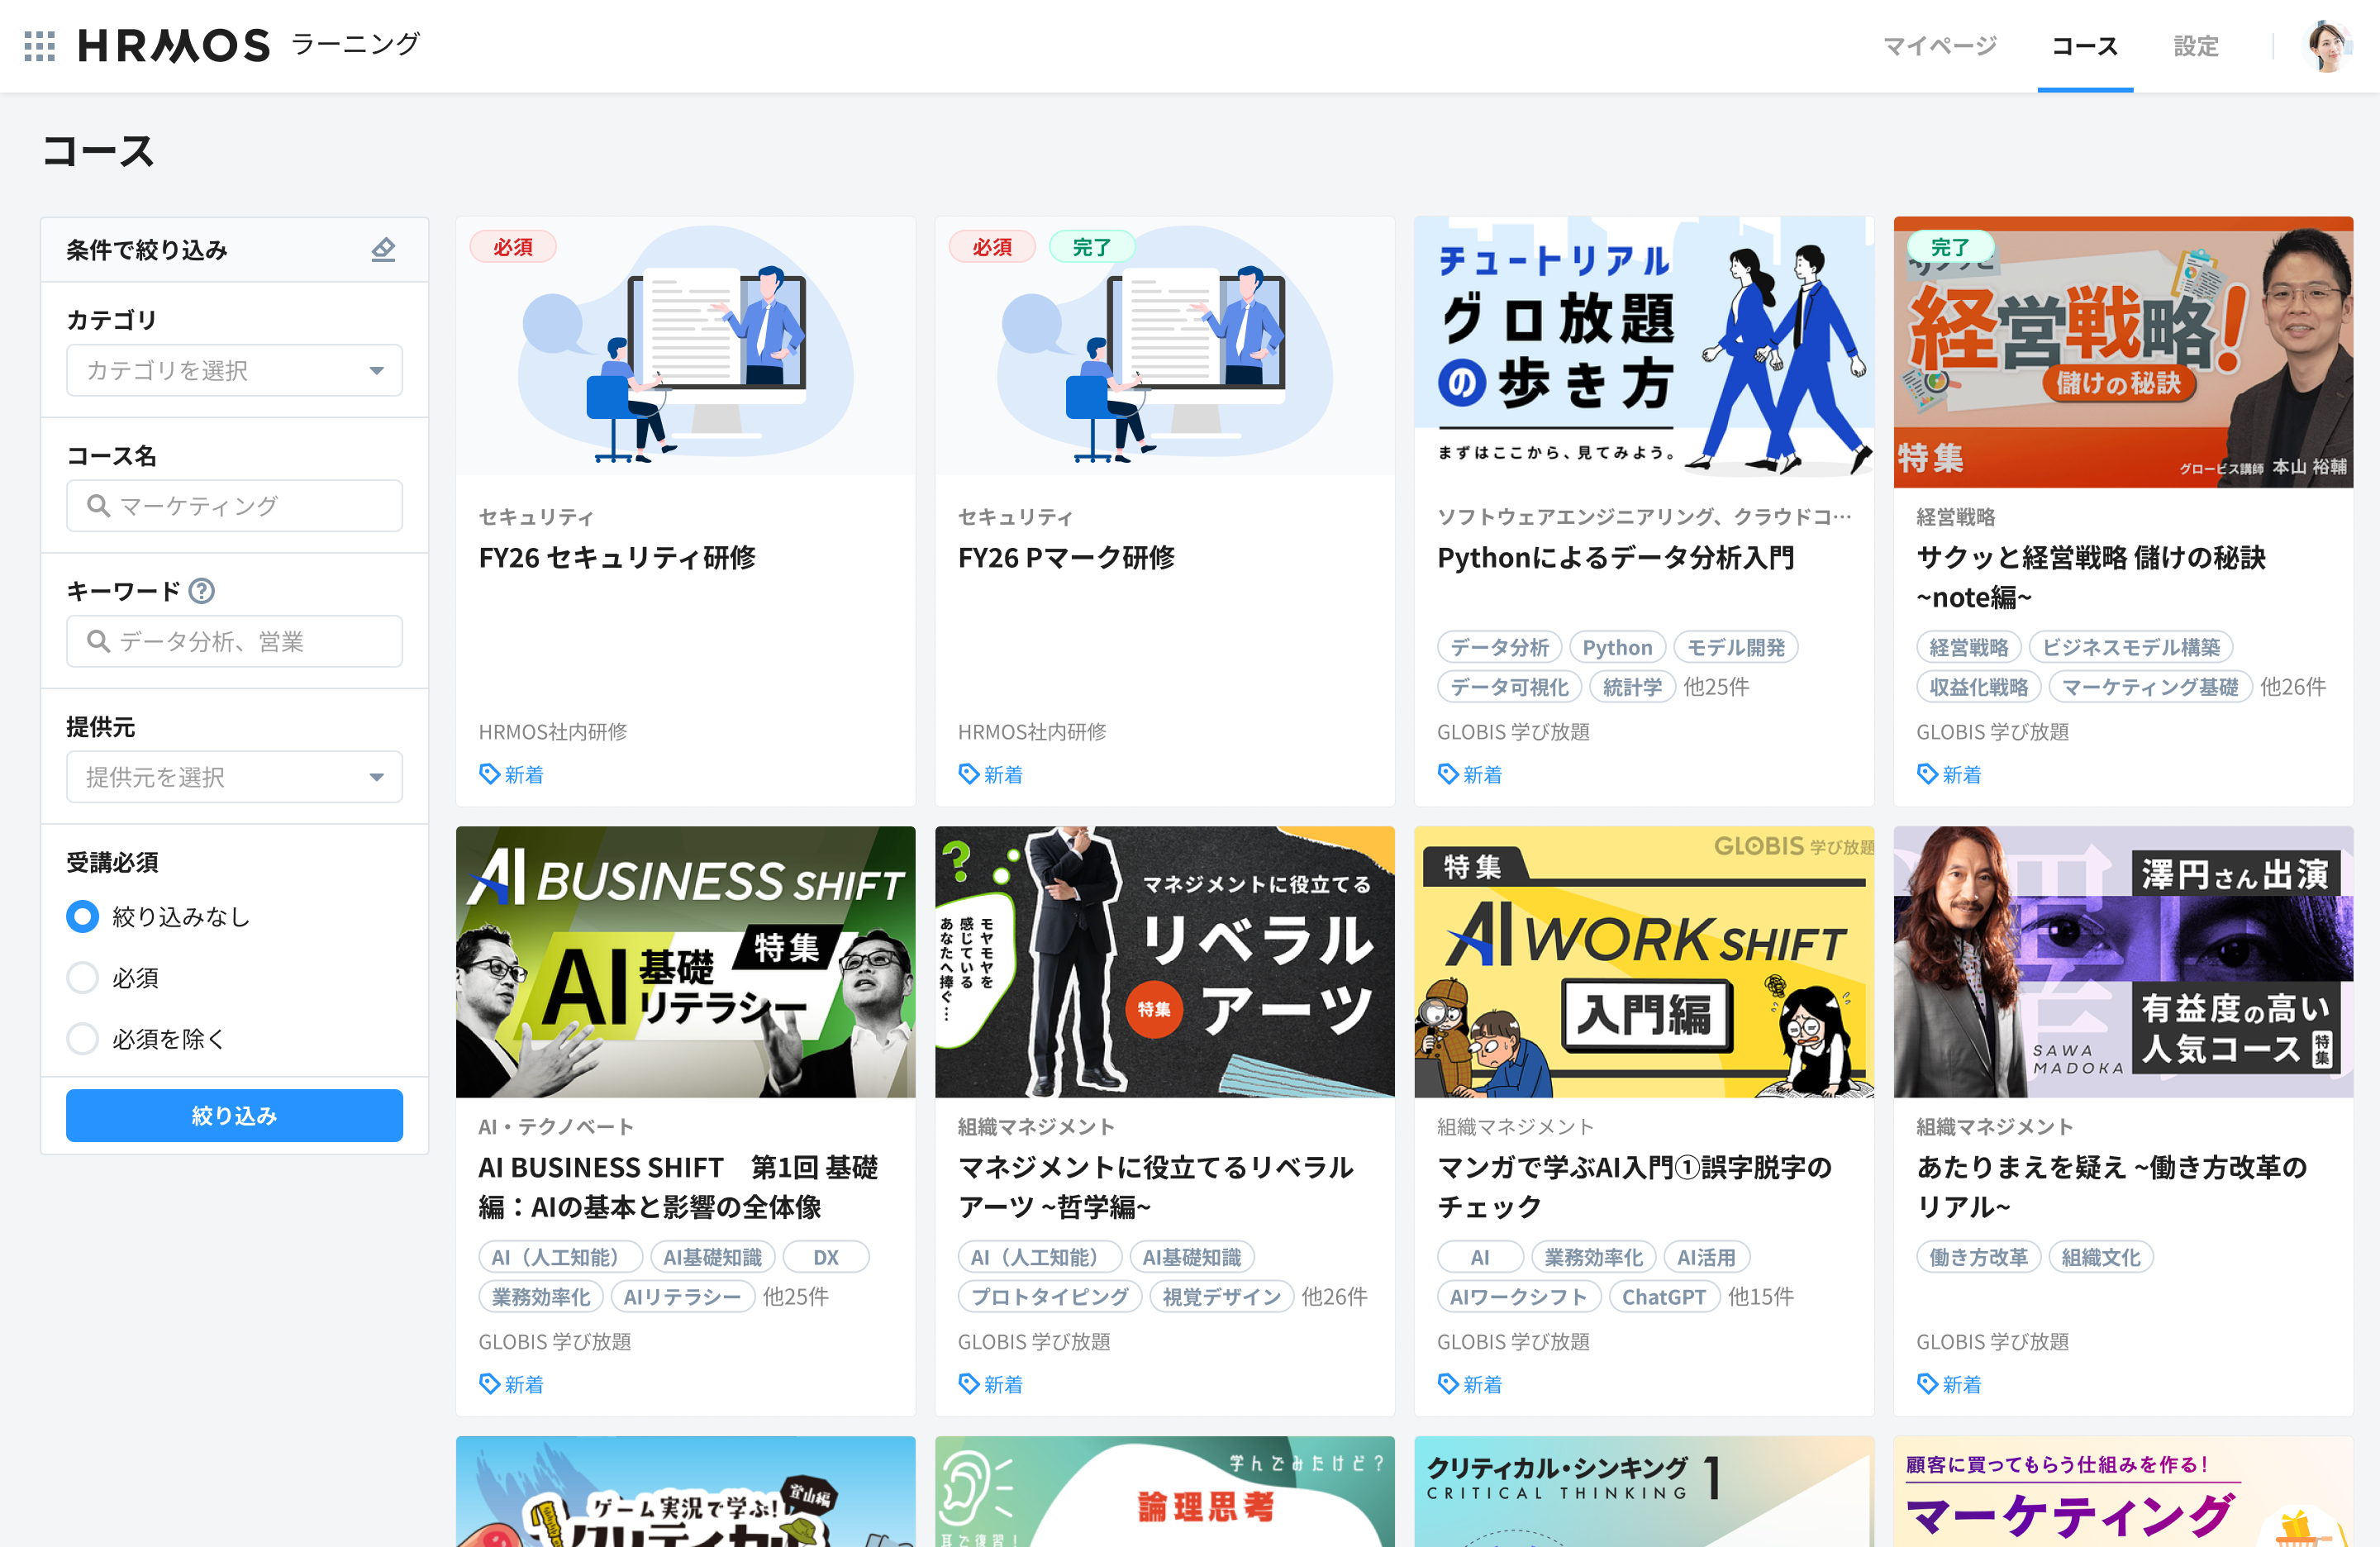This screenshot has height=1547, width=2380.
Task: Select the 絞り込みなし radio option
Action: click(82, 916)
